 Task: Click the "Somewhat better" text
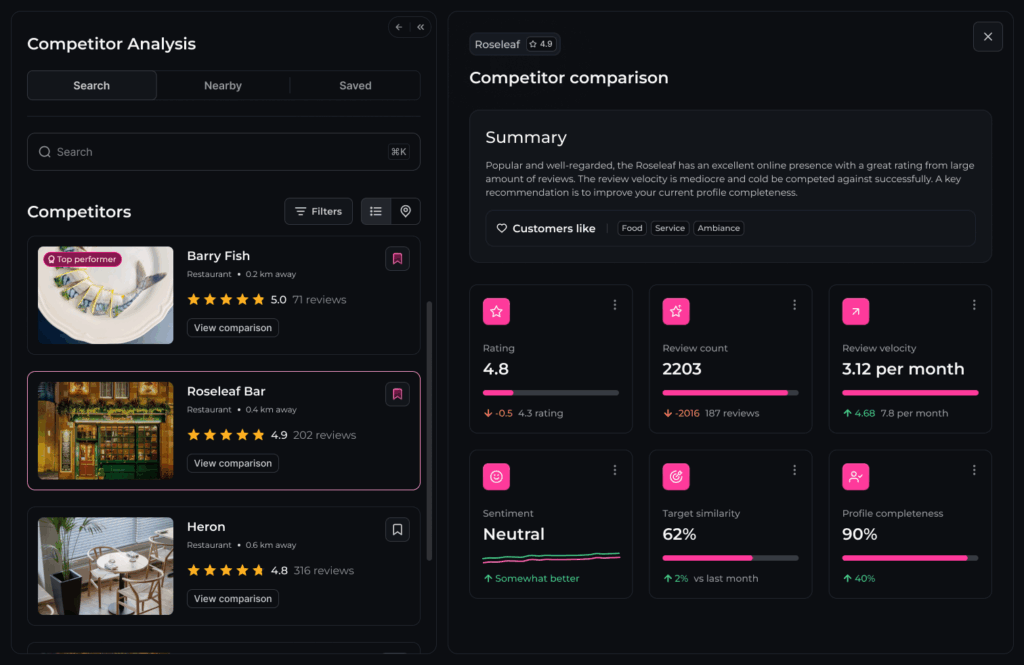coord(537,579)
